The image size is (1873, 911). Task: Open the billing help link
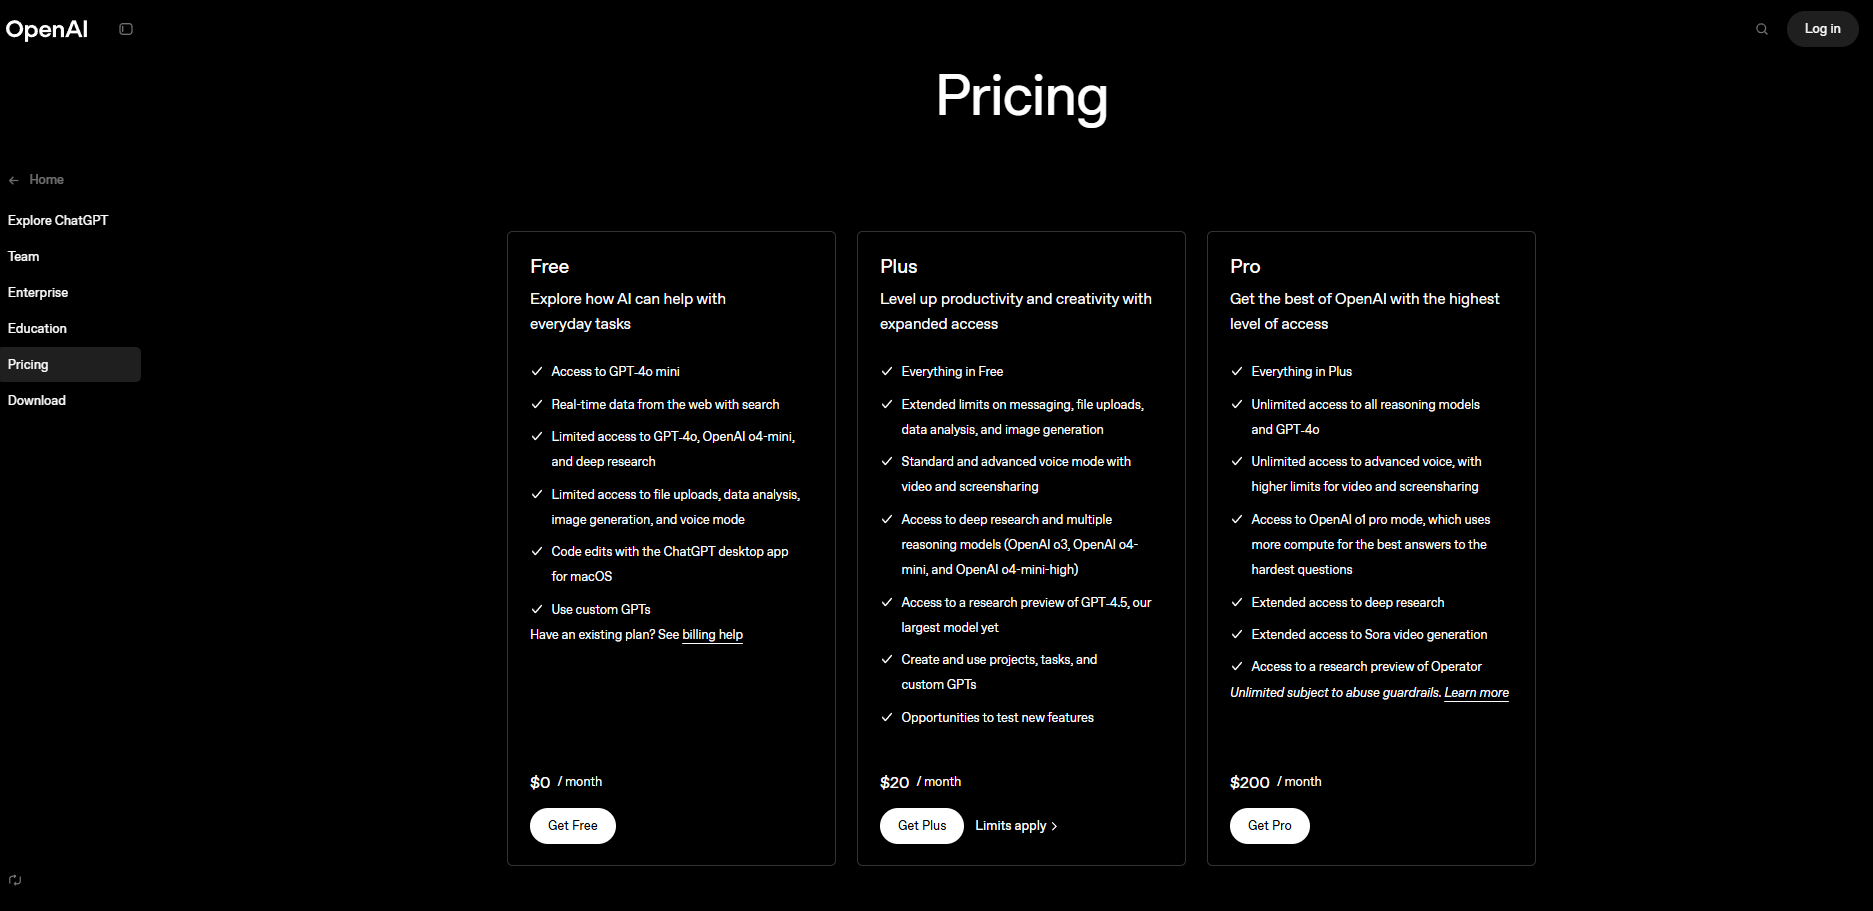click(x=712, y=635)
